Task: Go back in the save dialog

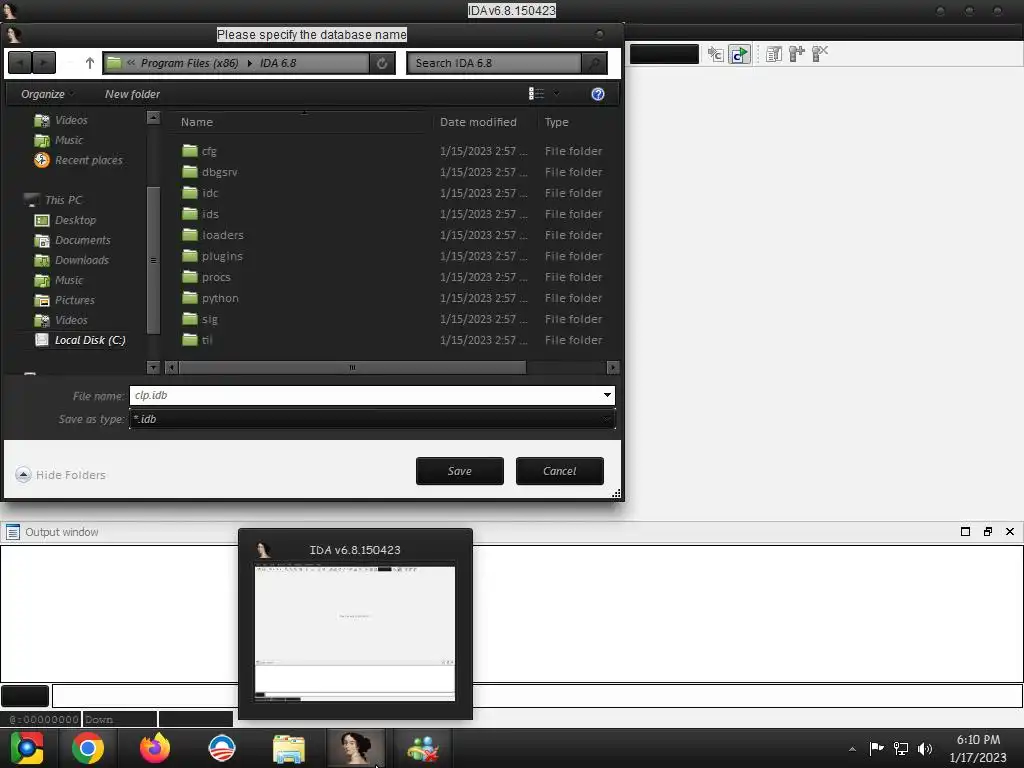Action: [x=20, y=63]
